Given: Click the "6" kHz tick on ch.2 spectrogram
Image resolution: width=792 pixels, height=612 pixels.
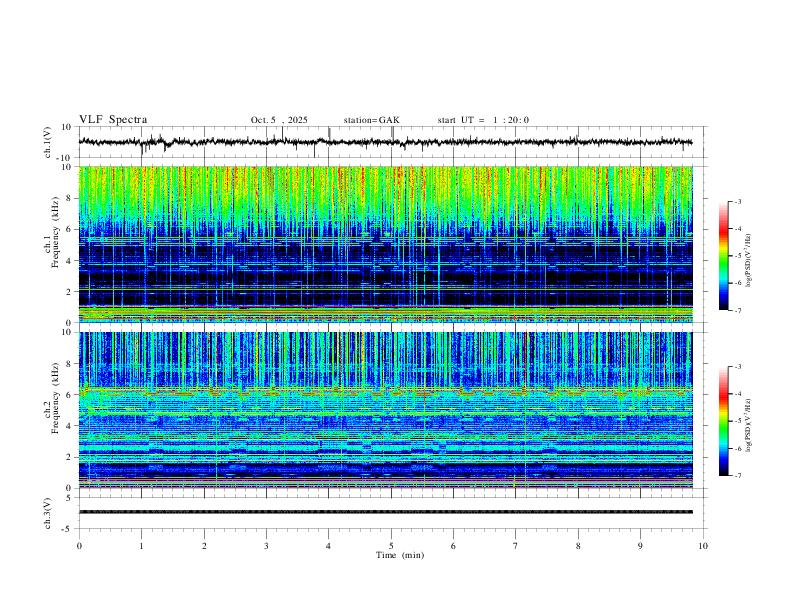Looking at the screenshot, I should coord(69,395).
